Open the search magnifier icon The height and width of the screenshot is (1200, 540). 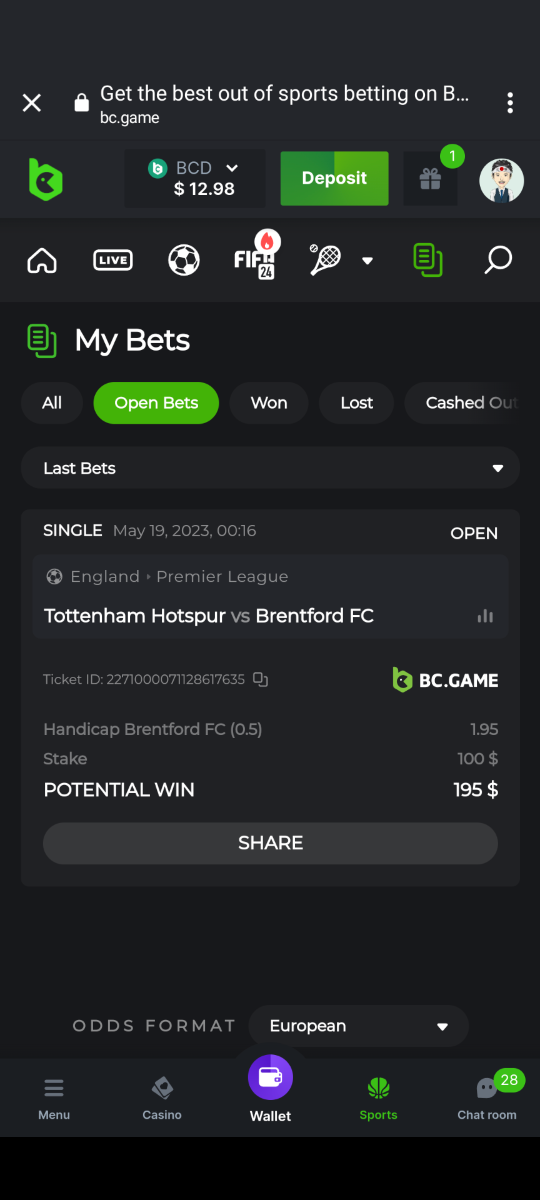497,261
